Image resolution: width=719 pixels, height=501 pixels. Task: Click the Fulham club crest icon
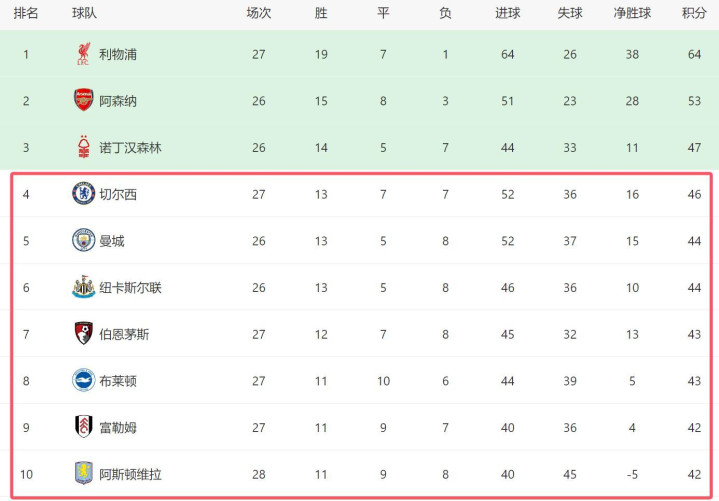[83, 428]
